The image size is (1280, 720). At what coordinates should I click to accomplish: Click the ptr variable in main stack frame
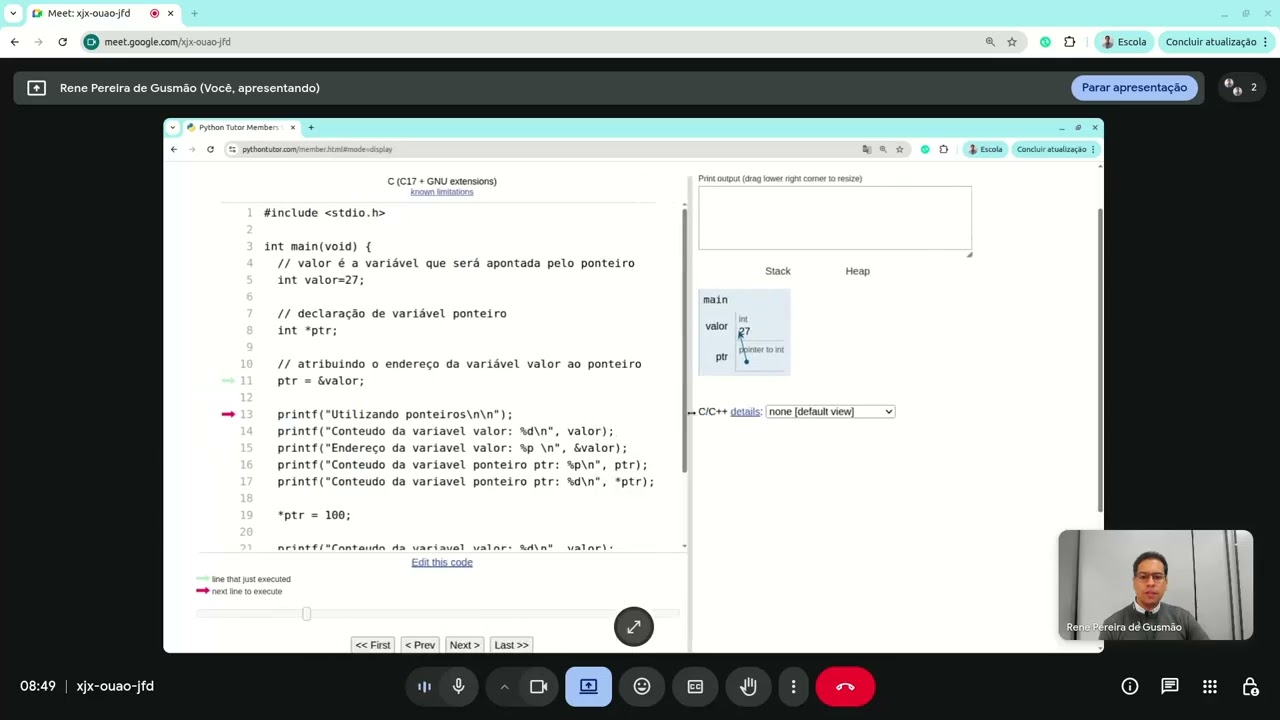pyautogui.click(x=721, y=357)
